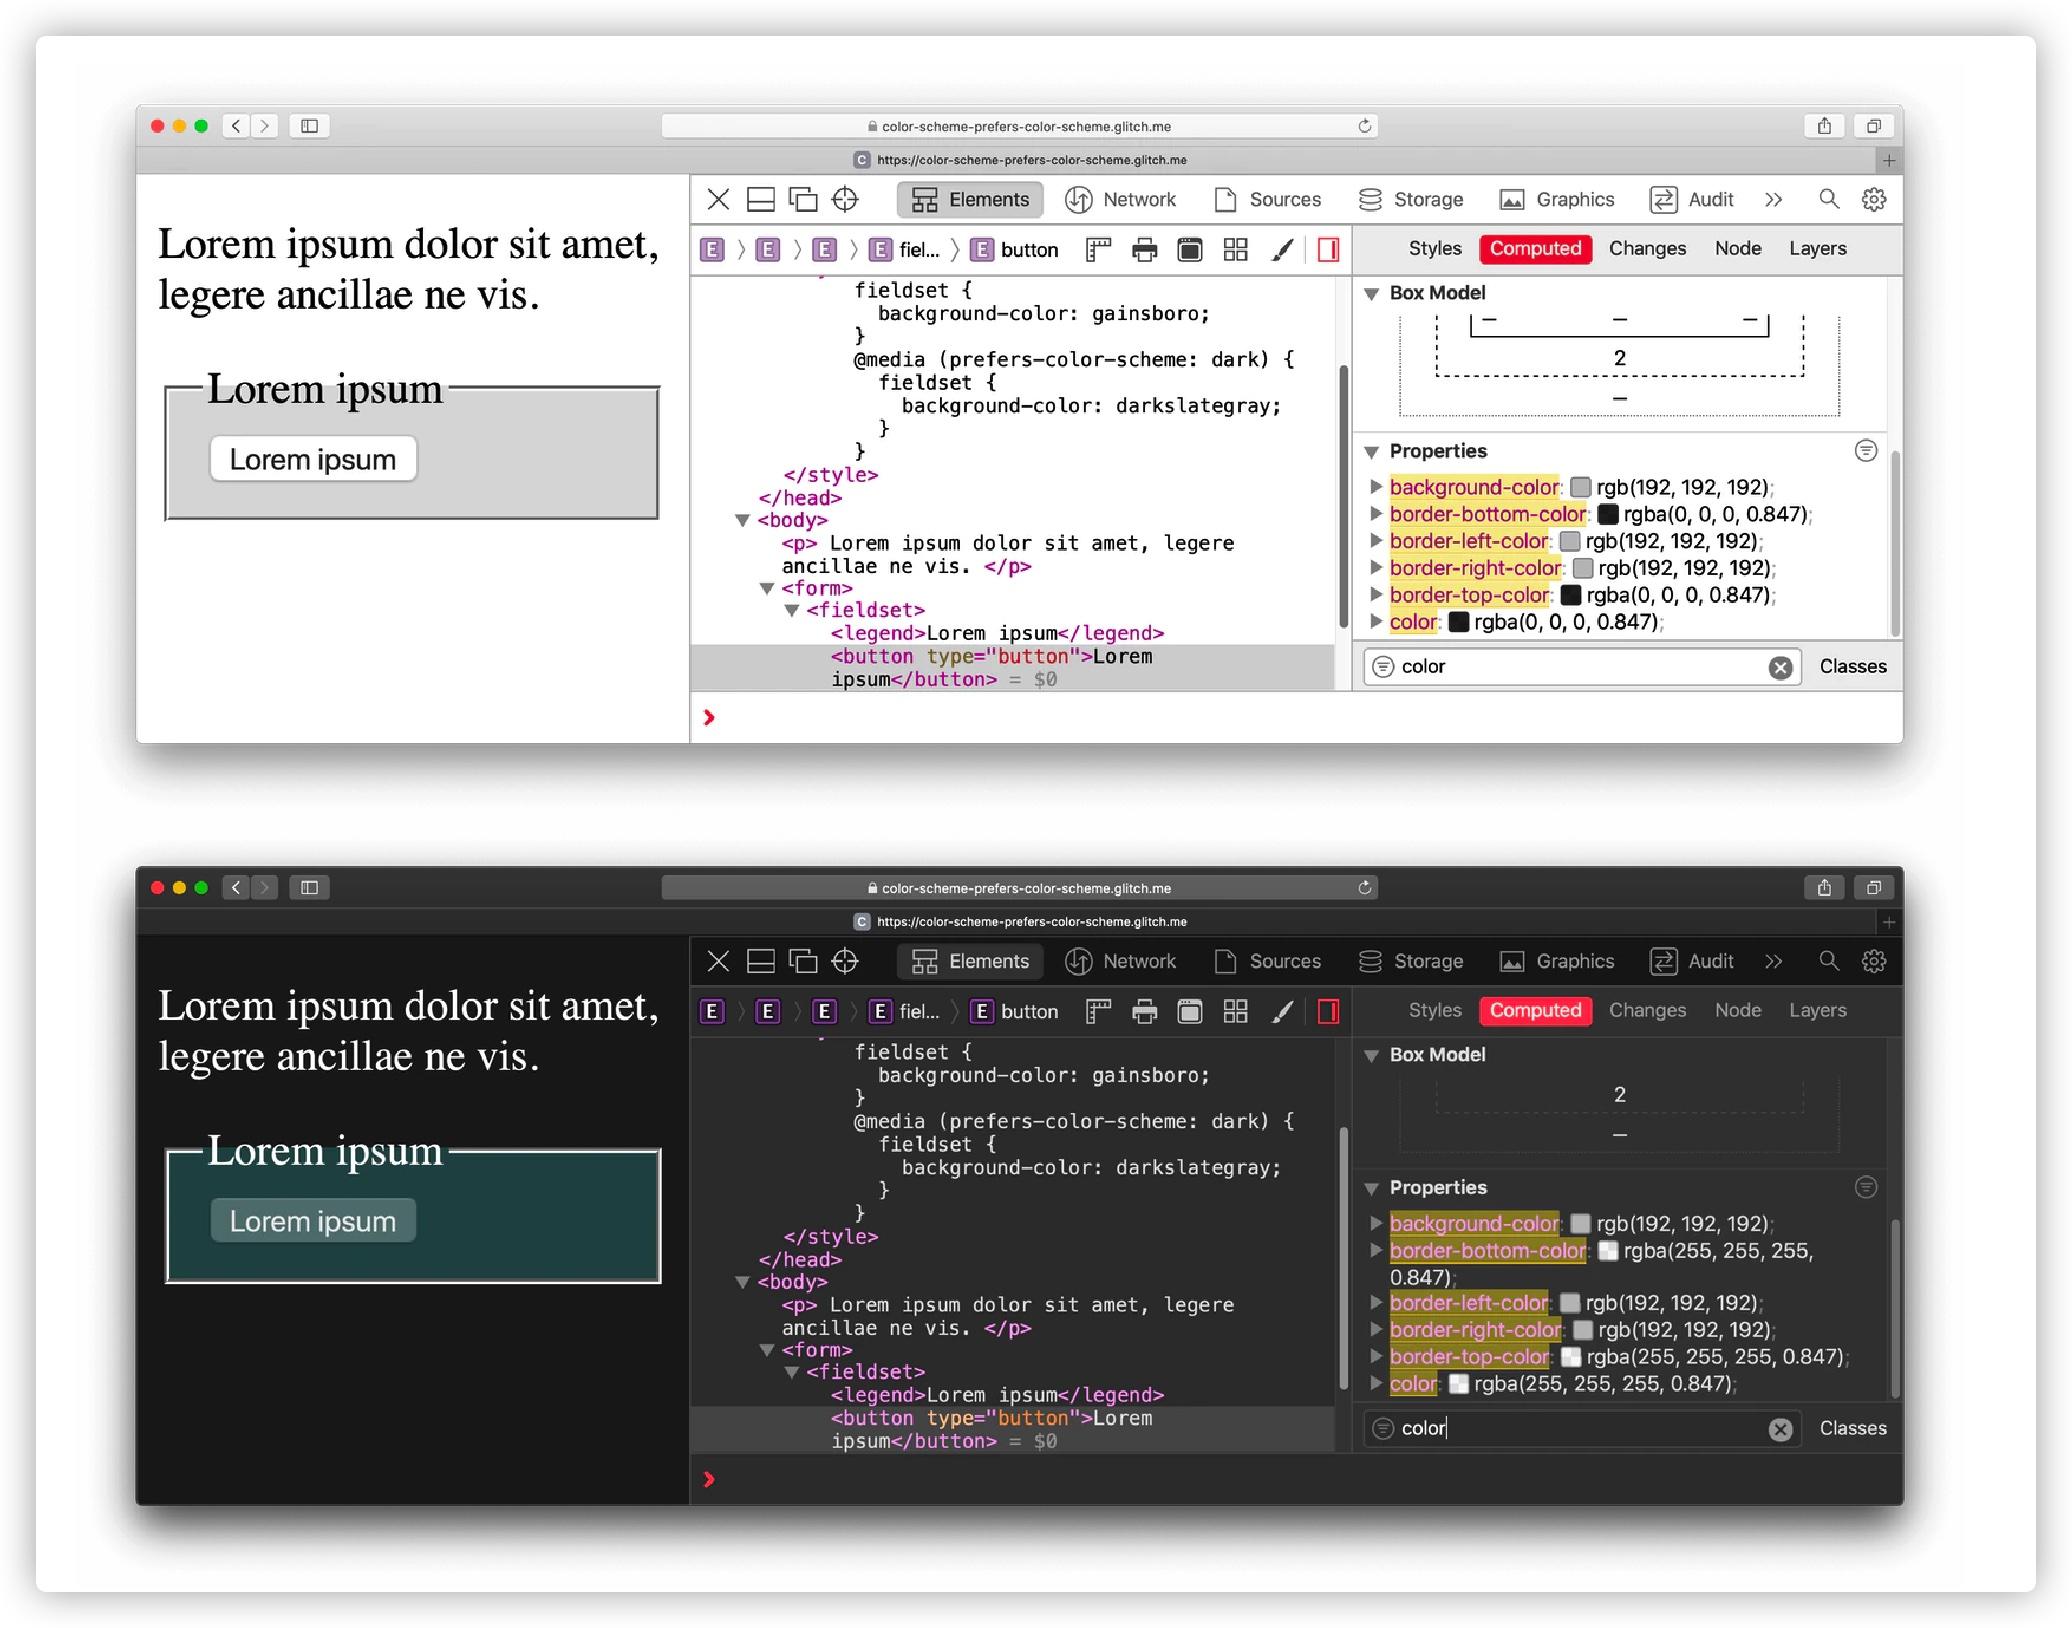Viewport: 2072px width, 1628px height.
Task: Collapse the Box Model section in the dark window
Action: click(x=1372, y=1055)
